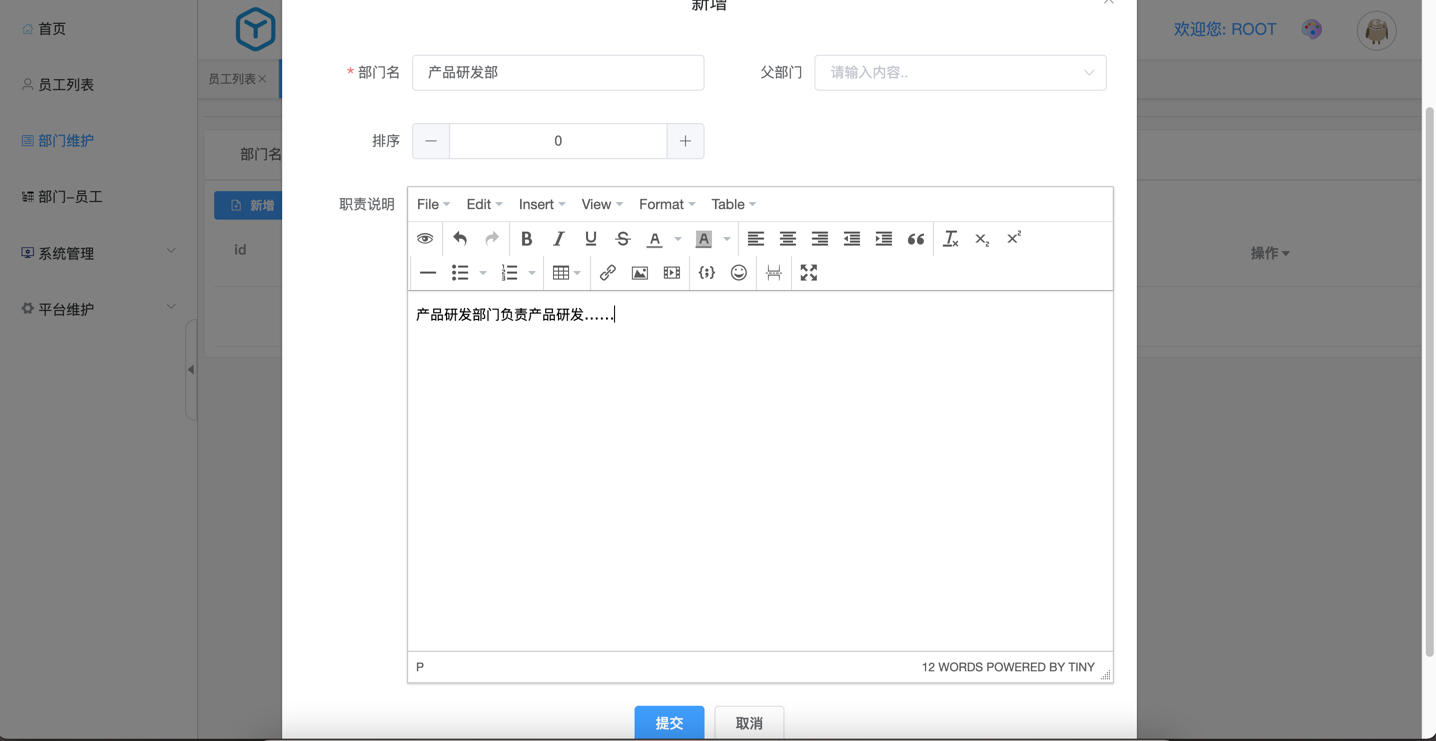Insert an image via toolbar icon
Viewport: 1436px width, 741px height.
point(639,273)
